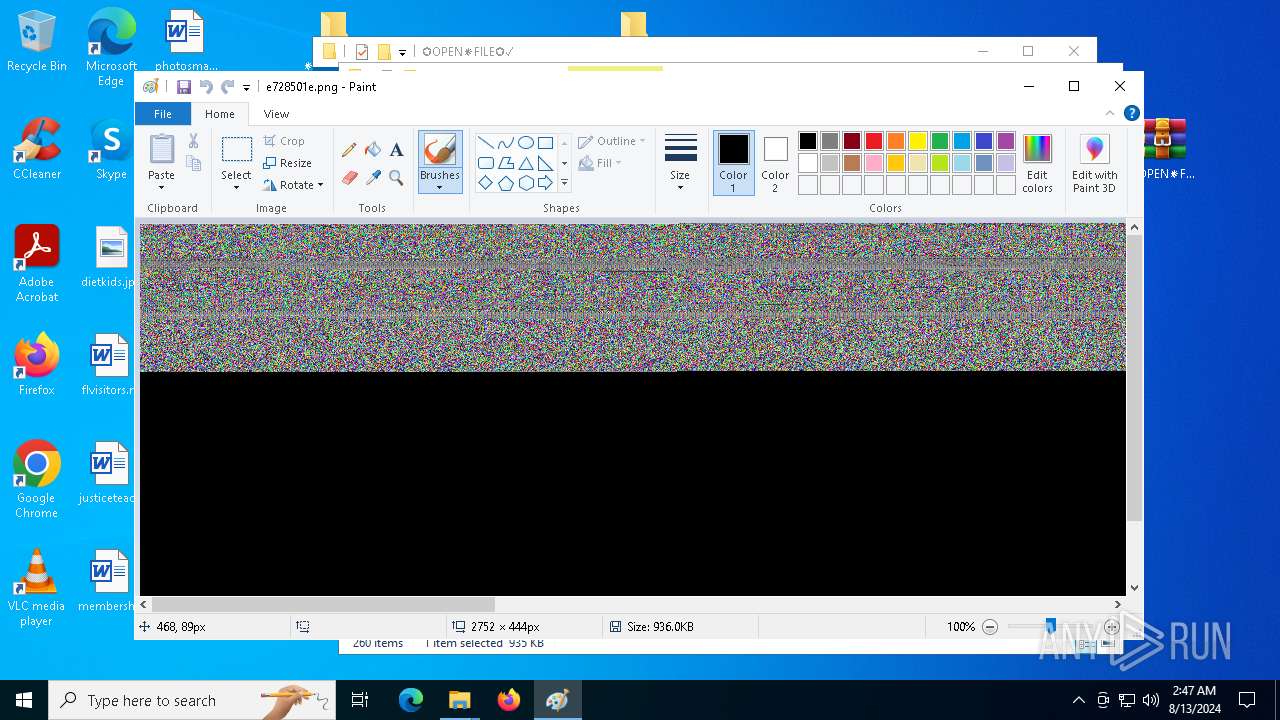Select the Pencil tool
The height and width of the screenshot is (720, 1280).
(349, 150)
